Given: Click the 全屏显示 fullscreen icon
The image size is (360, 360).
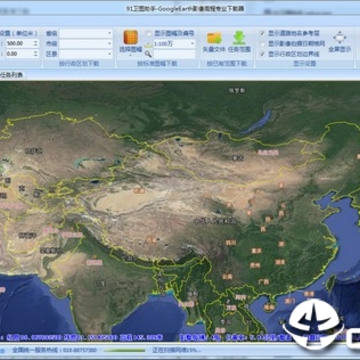Looking at the screenshot, I should [x=340, y=37].
